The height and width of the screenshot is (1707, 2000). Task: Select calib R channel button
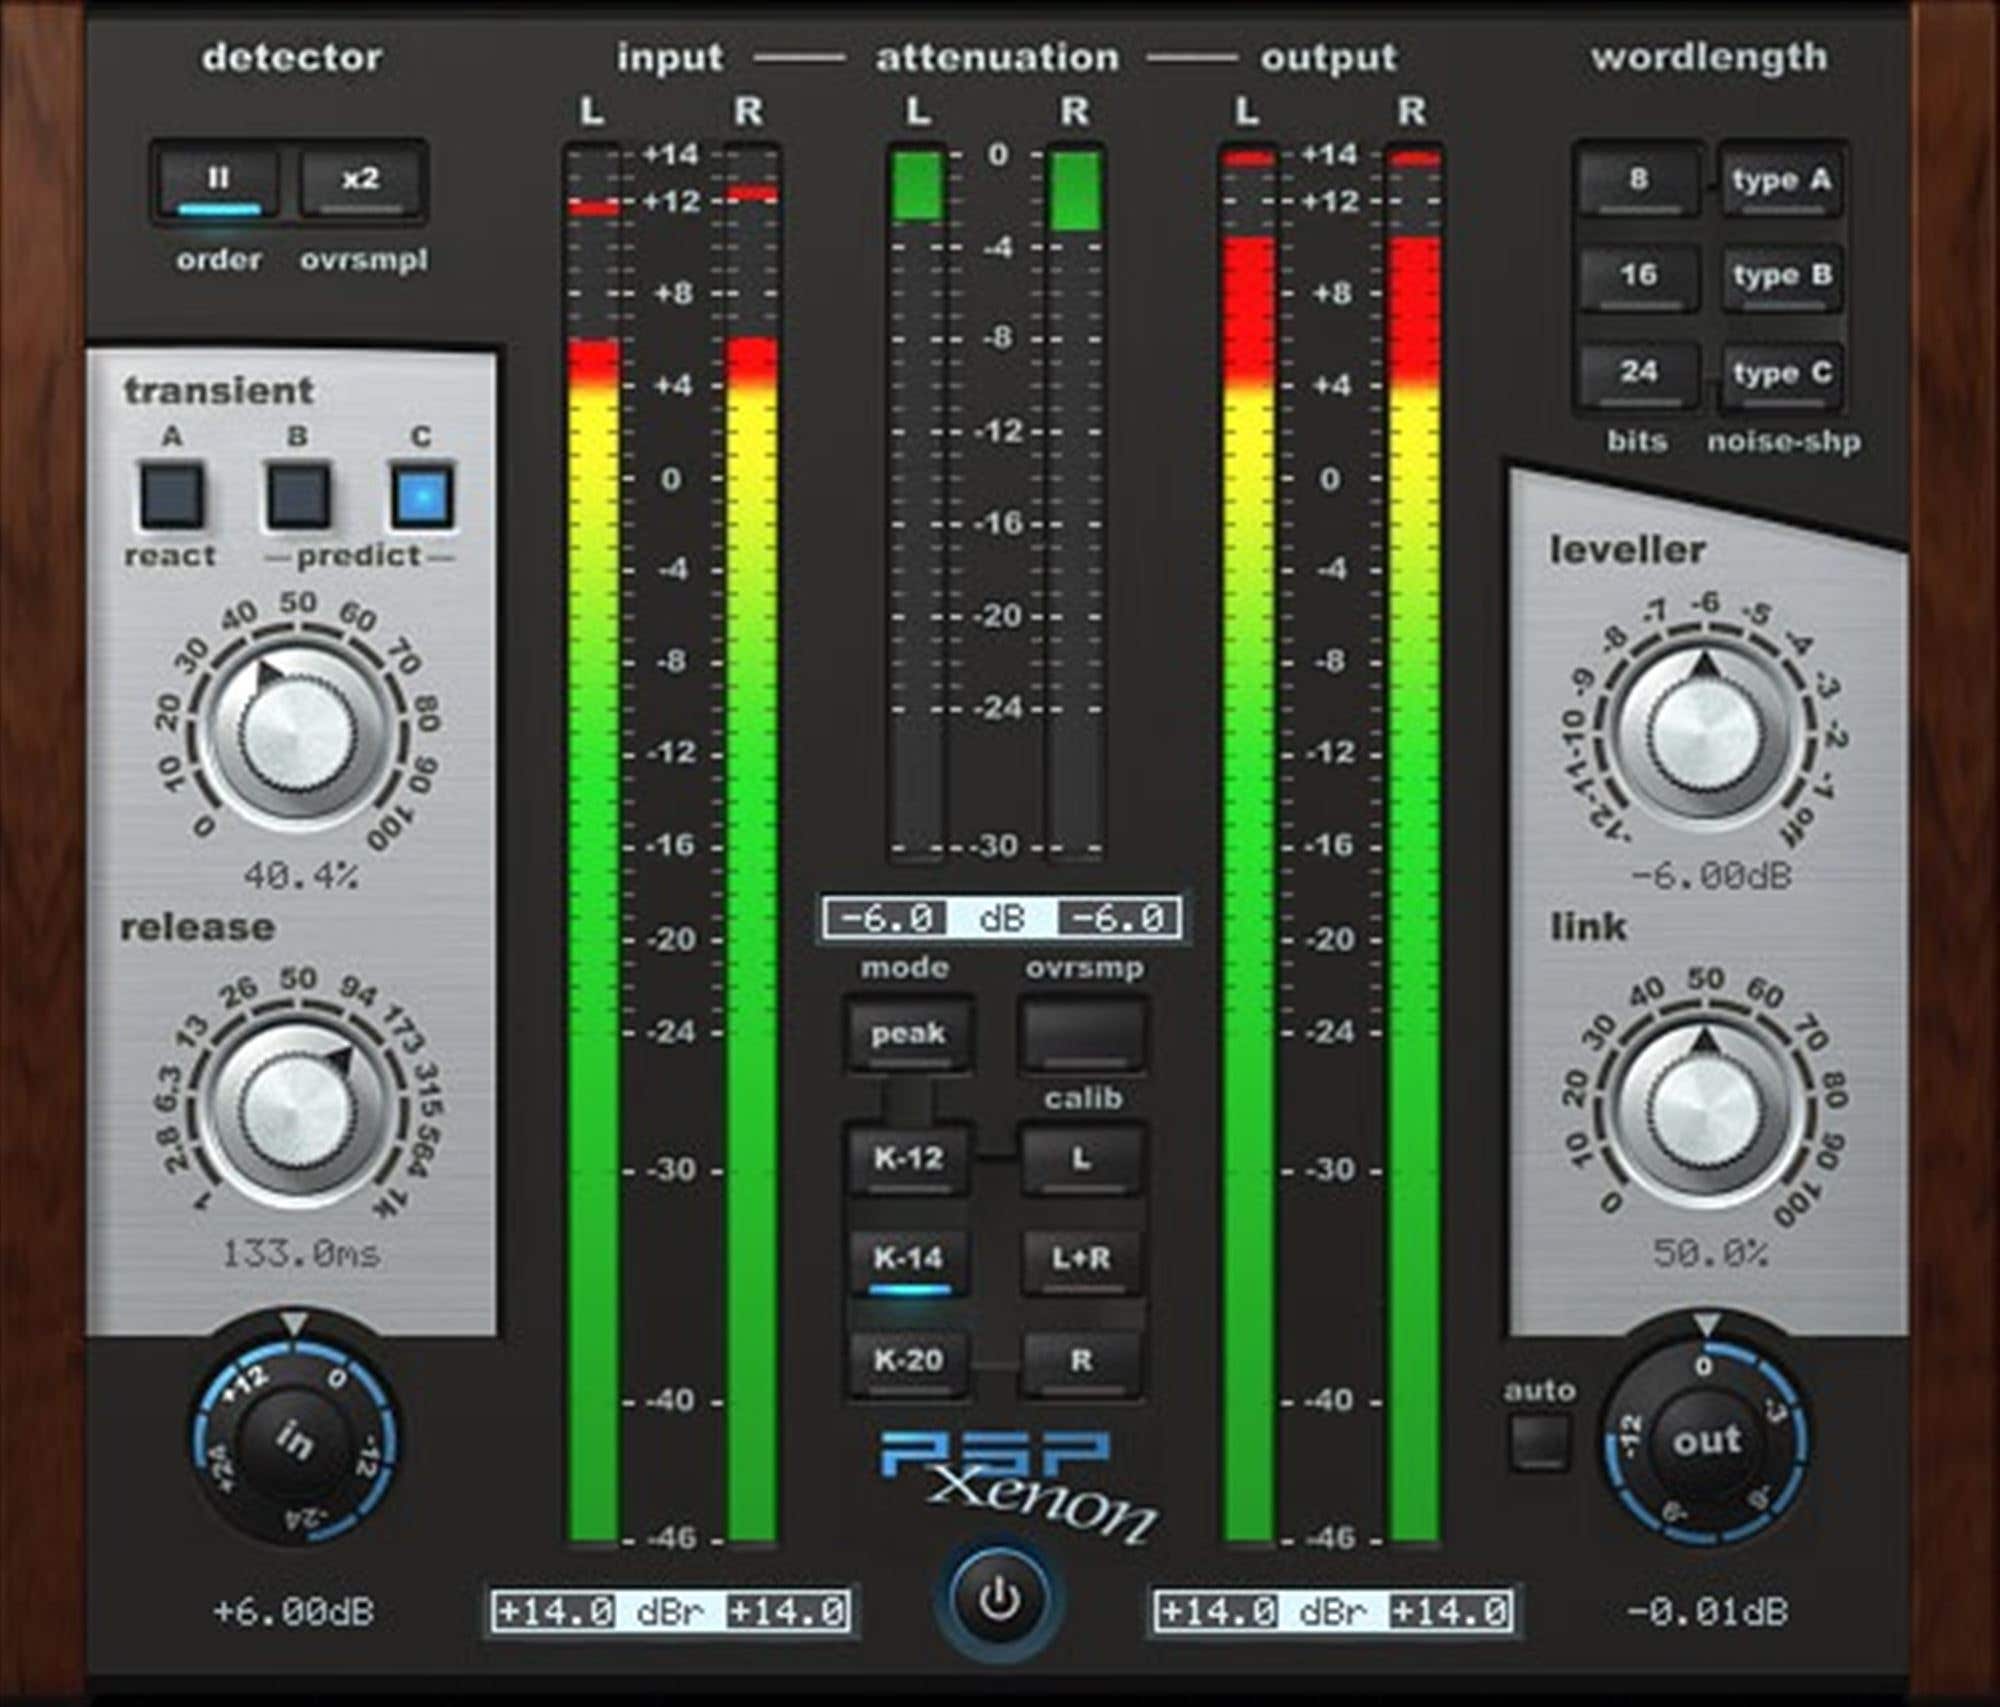click(1081, 1362)
